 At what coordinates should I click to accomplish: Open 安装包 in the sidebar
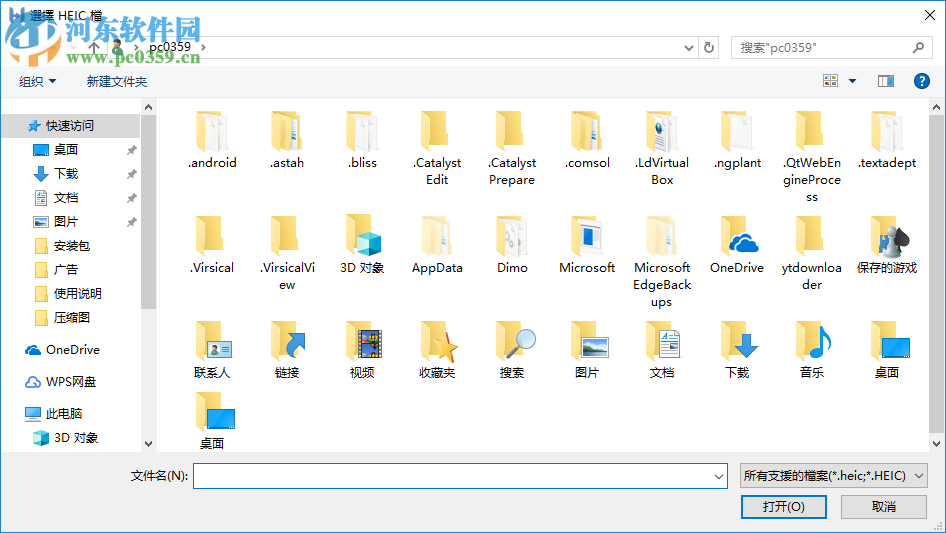71,246
